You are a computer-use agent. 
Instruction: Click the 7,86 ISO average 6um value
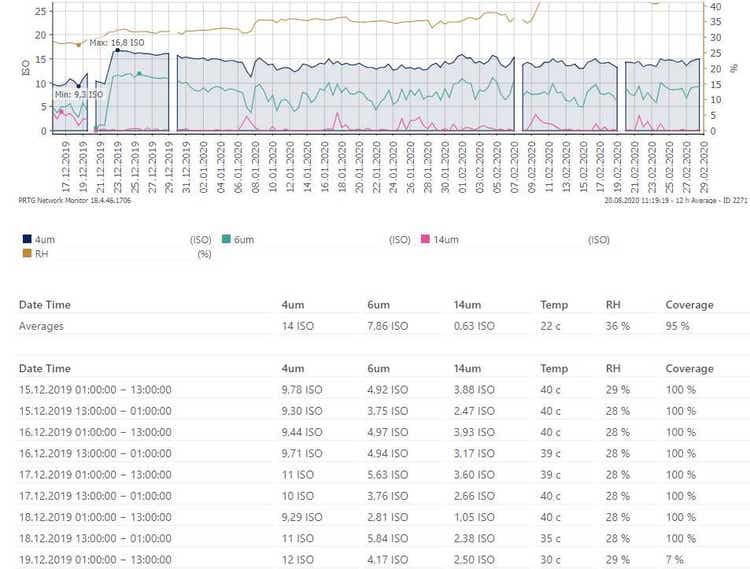[x=388, y=326]
